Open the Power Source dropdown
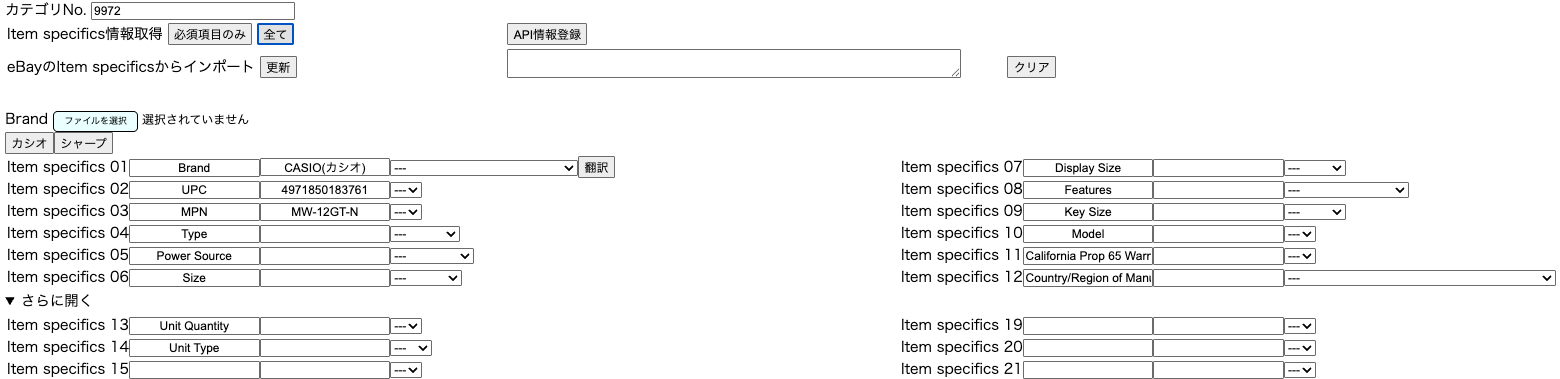Image resolution: width=1560 pixels, height=379 pixels. (432, 256)
